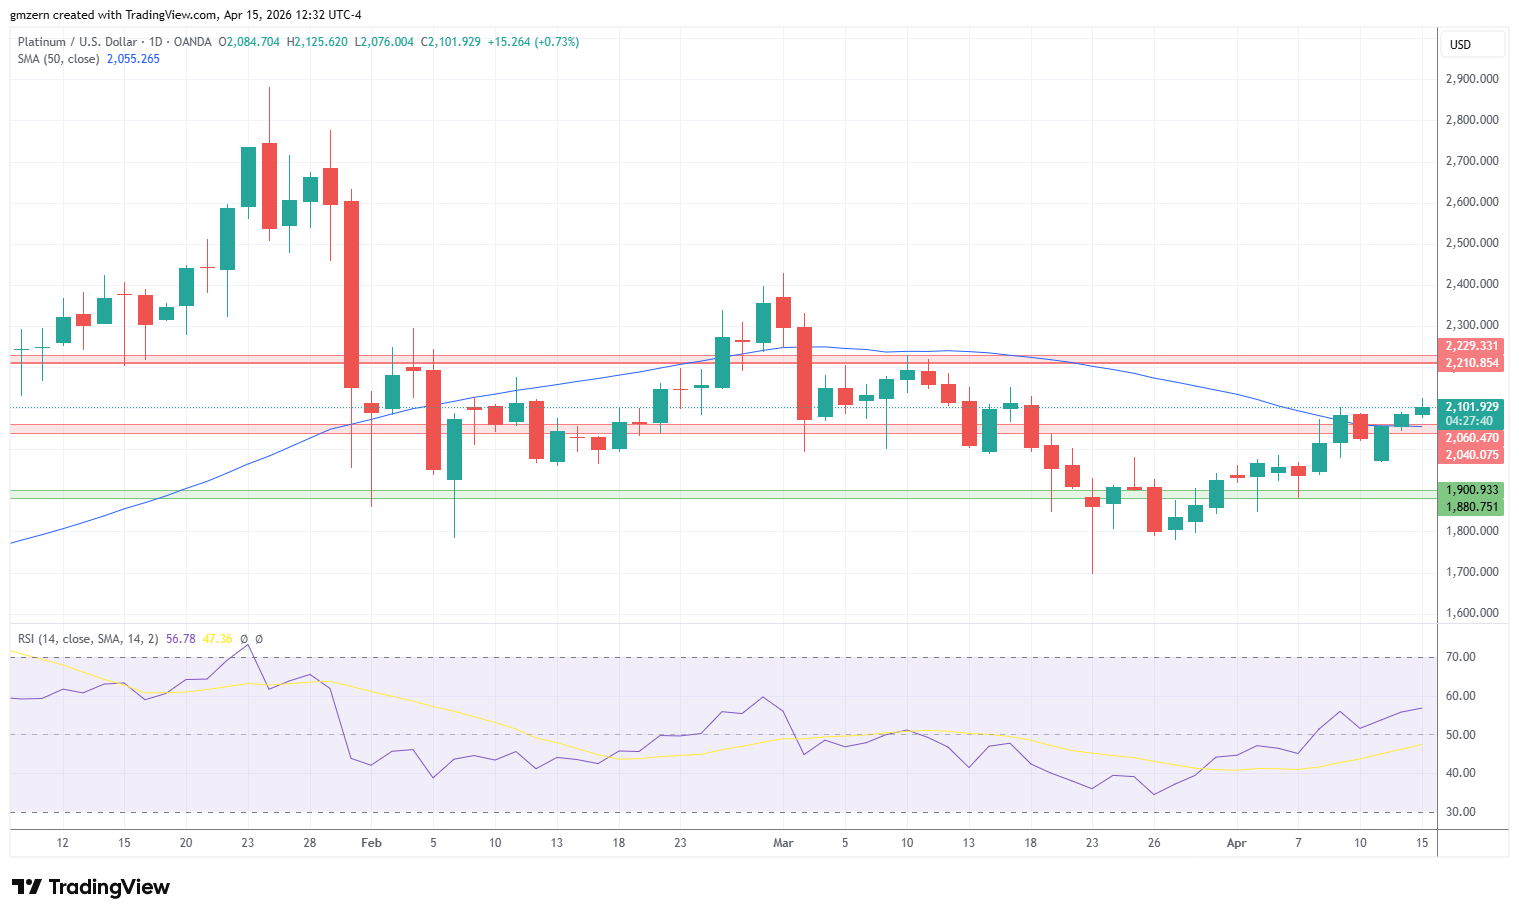Screen dimensions: 1519x917
Task: Click the open value O2,084.704
Action: (x=249, y=42)
